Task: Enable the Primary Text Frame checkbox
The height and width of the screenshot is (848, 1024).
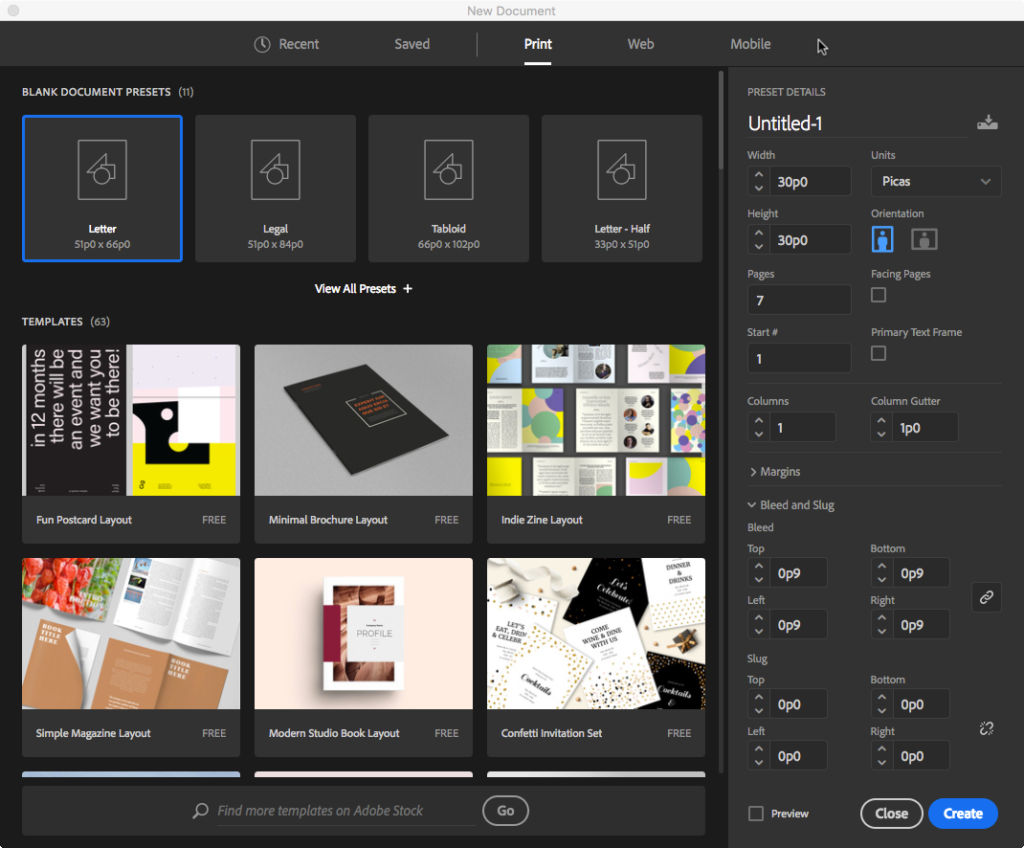Action: point(878,353)
